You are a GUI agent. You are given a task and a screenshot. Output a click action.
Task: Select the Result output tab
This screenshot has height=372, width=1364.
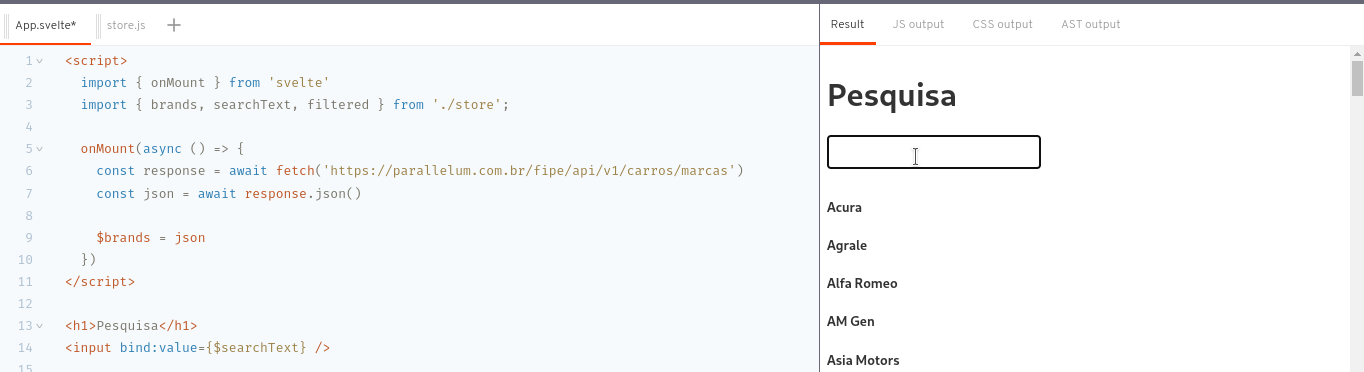point(847,24)
